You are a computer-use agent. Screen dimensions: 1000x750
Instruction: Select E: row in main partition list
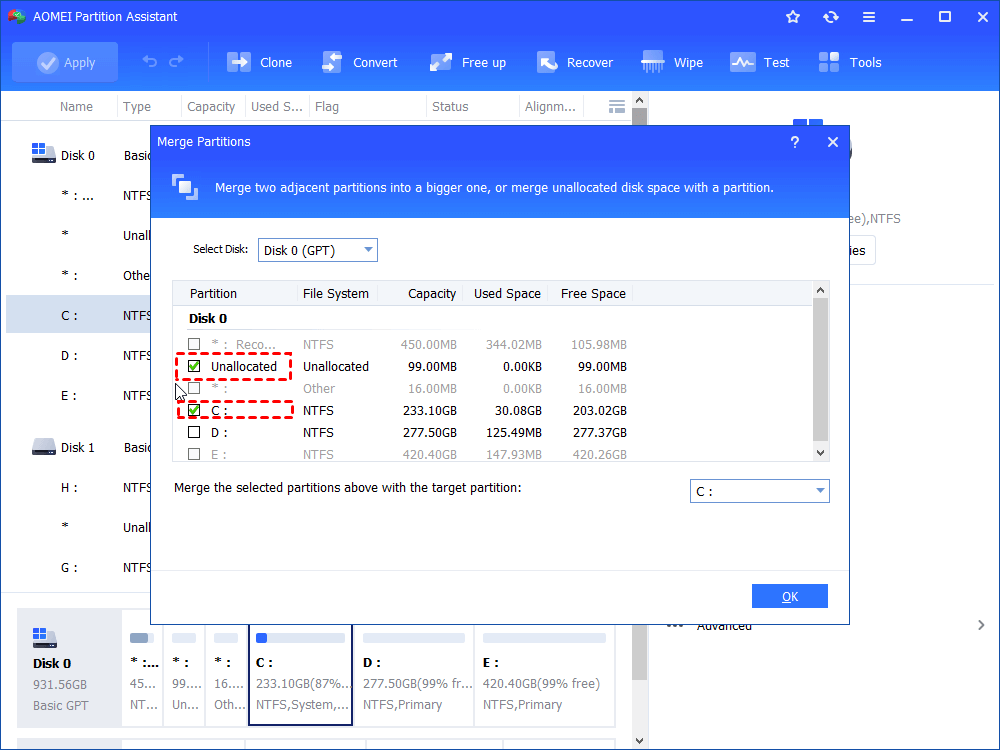tap(78, 395)
